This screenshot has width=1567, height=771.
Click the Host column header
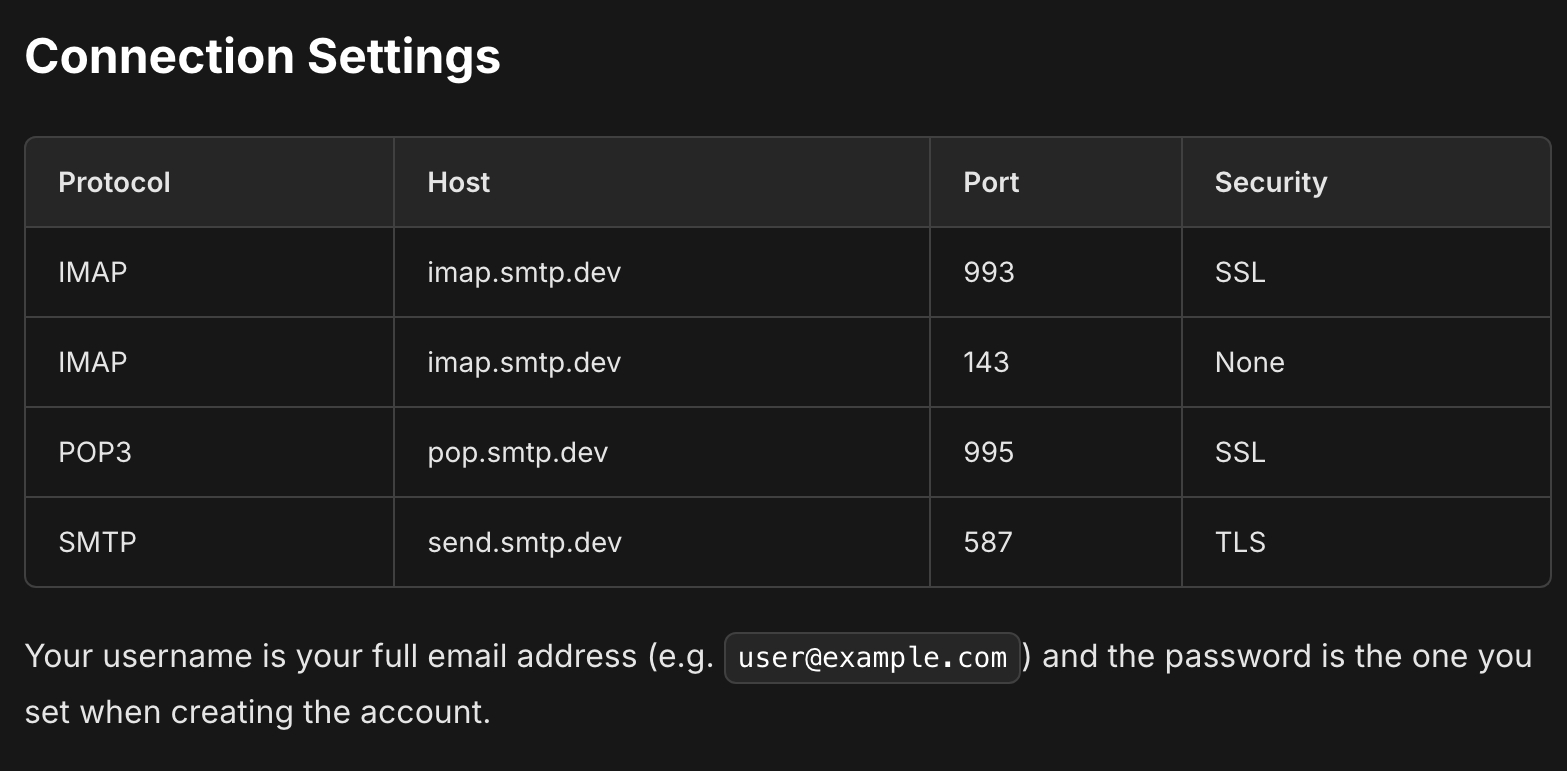point(459,183)
